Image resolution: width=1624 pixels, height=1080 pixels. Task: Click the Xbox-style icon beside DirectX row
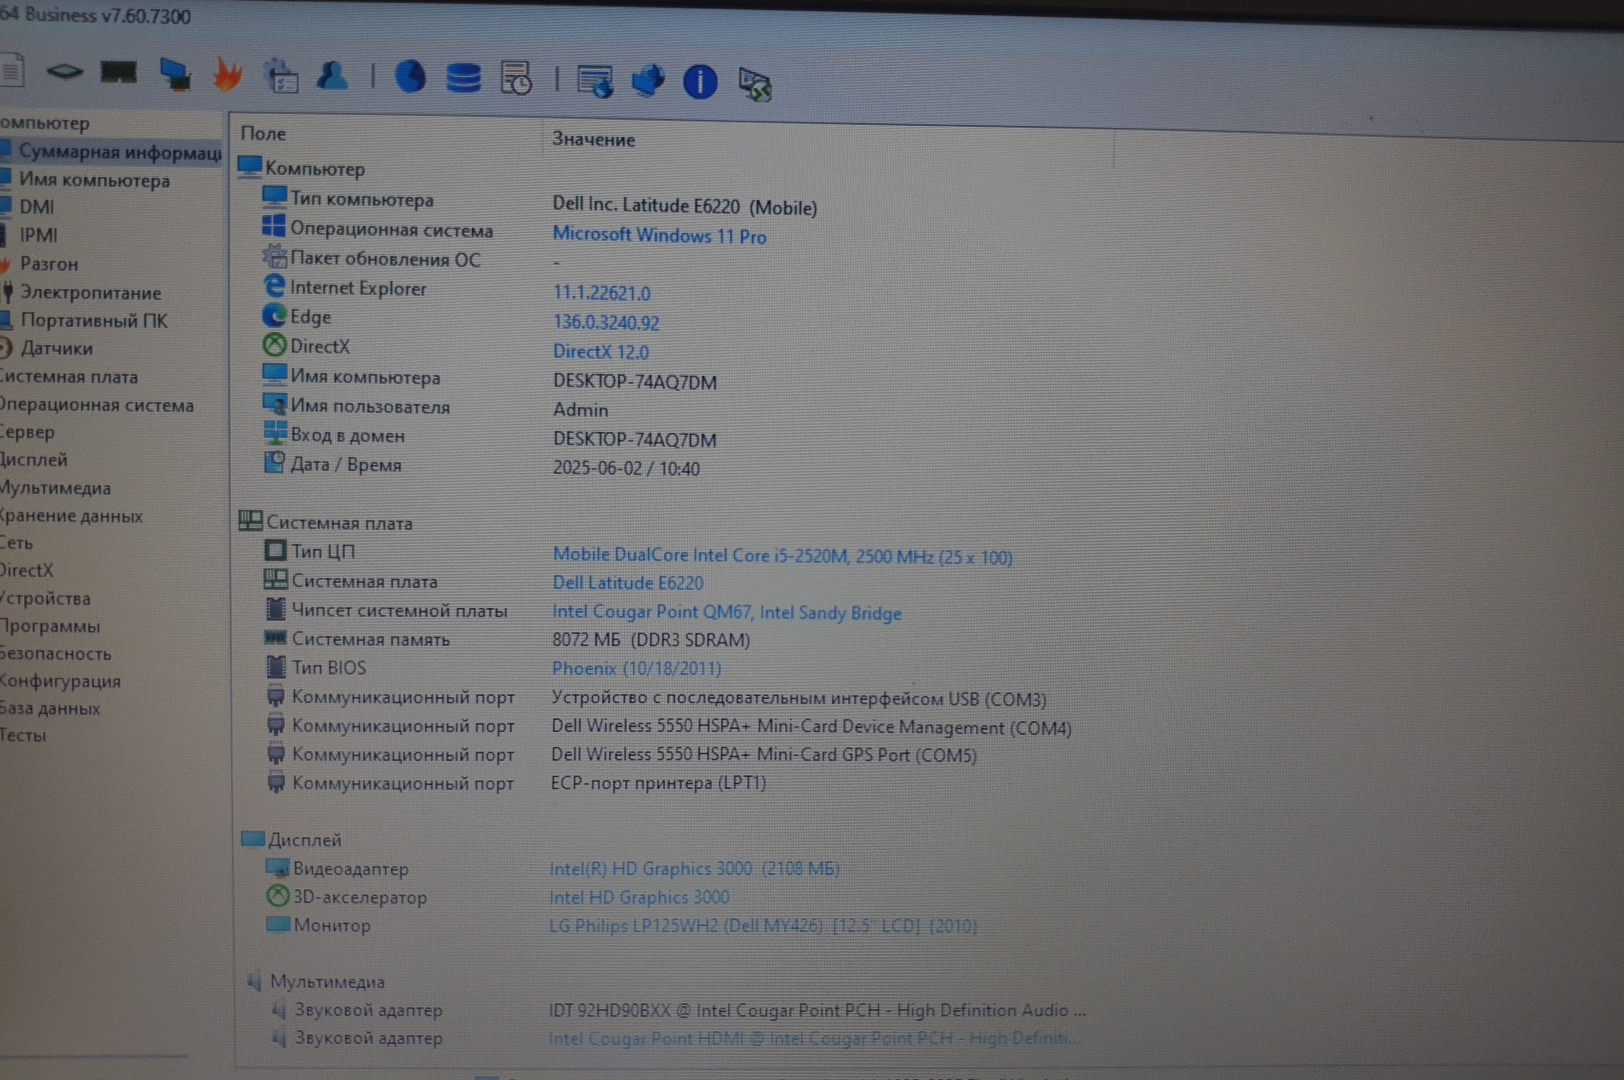point(274,345)
